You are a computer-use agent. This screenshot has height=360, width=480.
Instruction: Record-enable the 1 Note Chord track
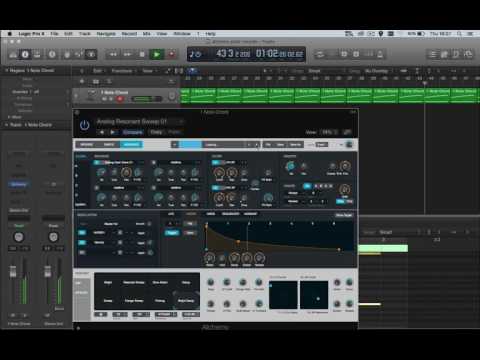pos(120,99)
